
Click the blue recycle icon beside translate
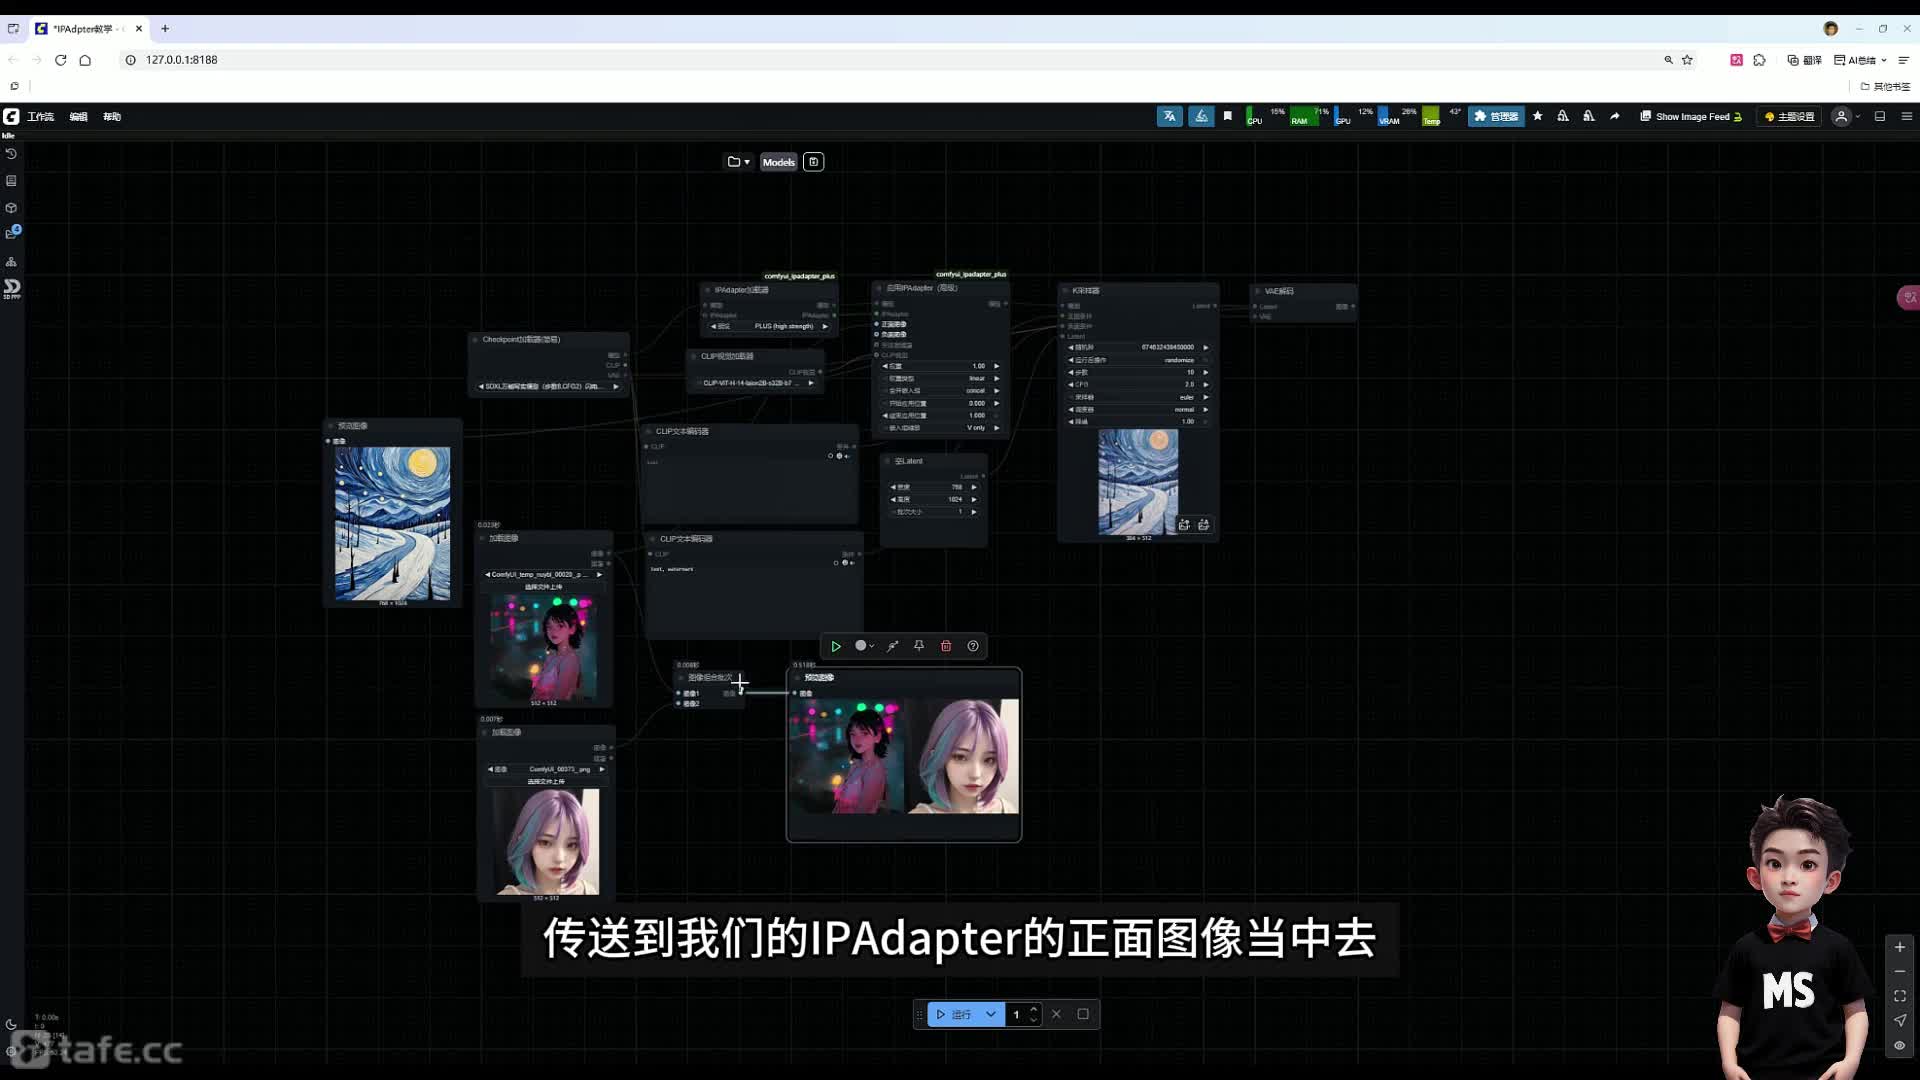point(1201,117)
